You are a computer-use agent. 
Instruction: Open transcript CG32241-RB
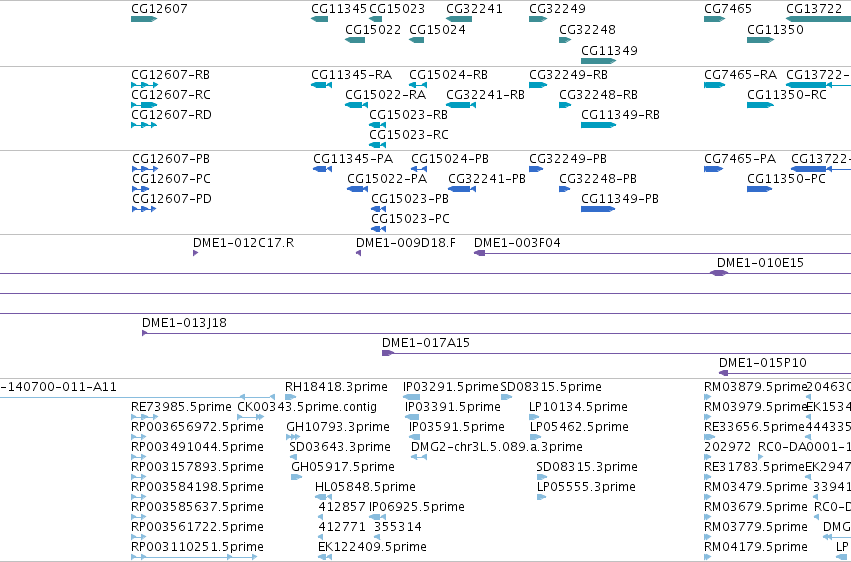click(x=485, y=94)
